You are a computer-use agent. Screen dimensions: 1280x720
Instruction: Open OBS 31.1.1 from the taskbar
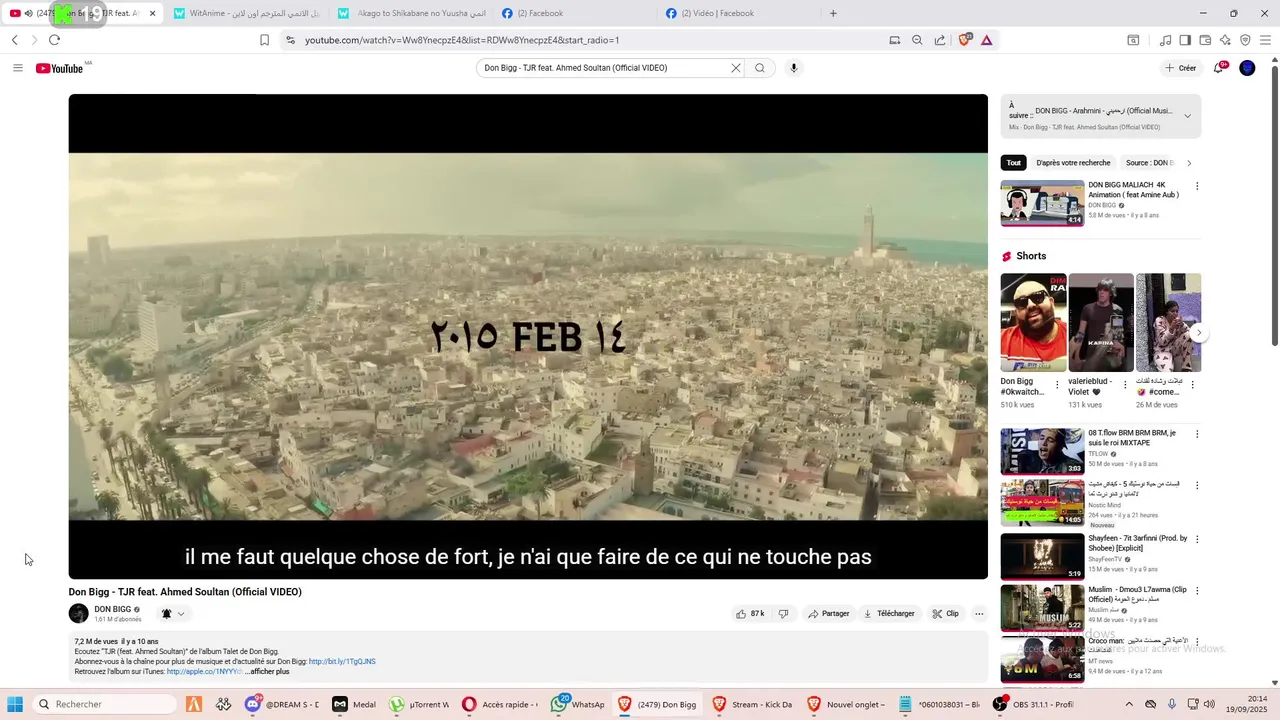1034,704
